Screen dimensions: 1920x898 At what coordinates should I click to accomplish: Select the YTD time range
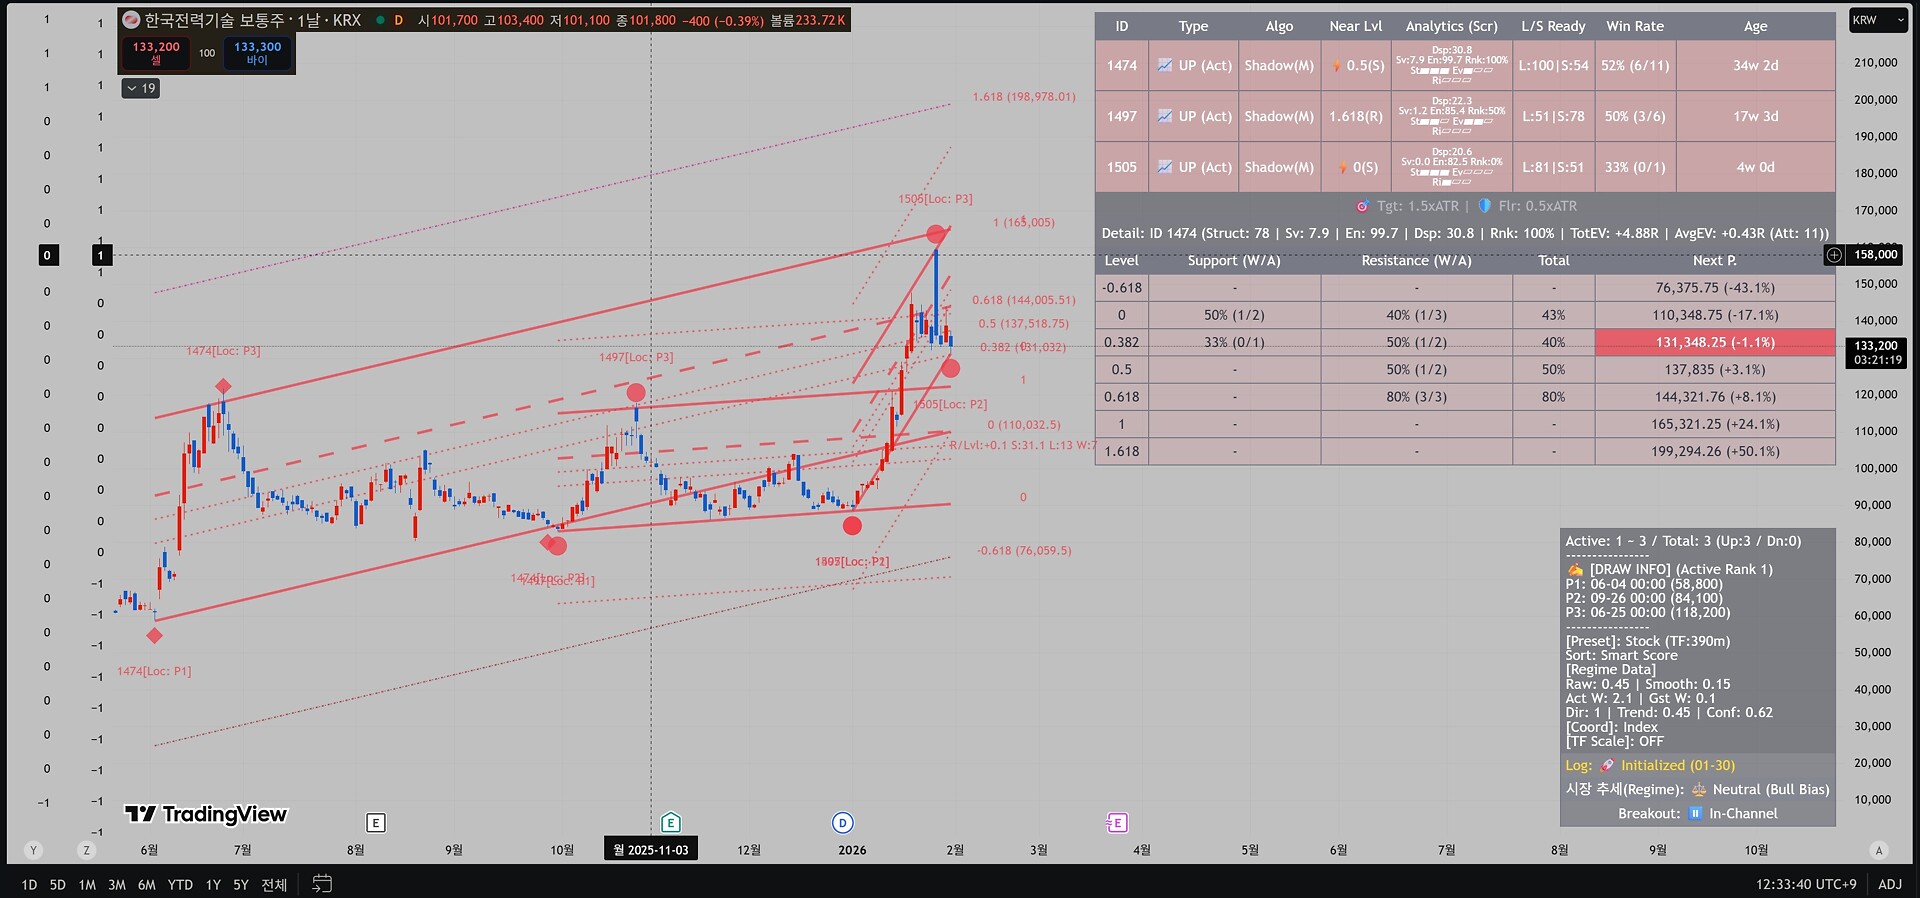[180, 885]
